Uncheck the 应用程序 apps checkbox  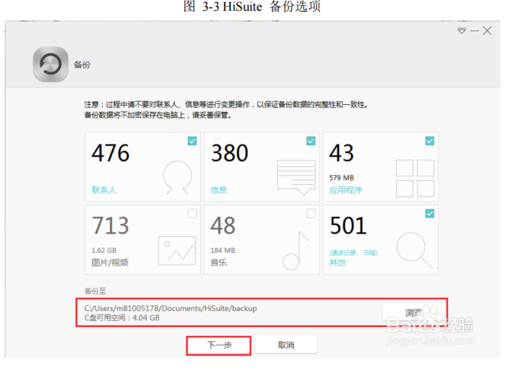tap(430, 141)
